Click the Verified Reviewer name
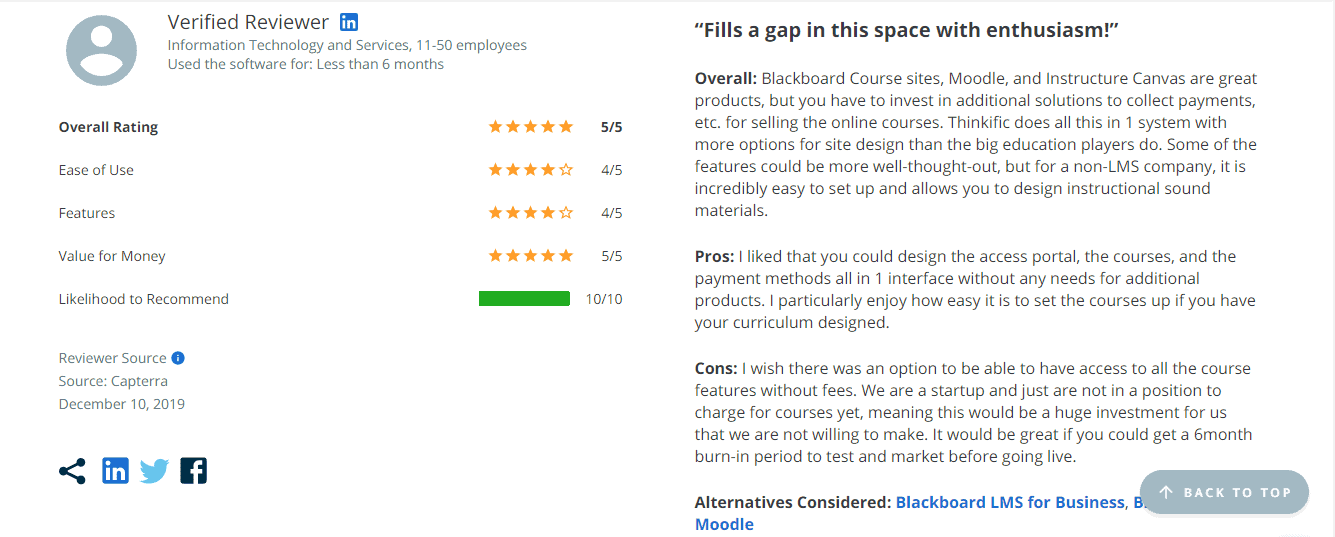Image resolution: width=1335 pixels, height=537 pixels. (x=248, y=22)
